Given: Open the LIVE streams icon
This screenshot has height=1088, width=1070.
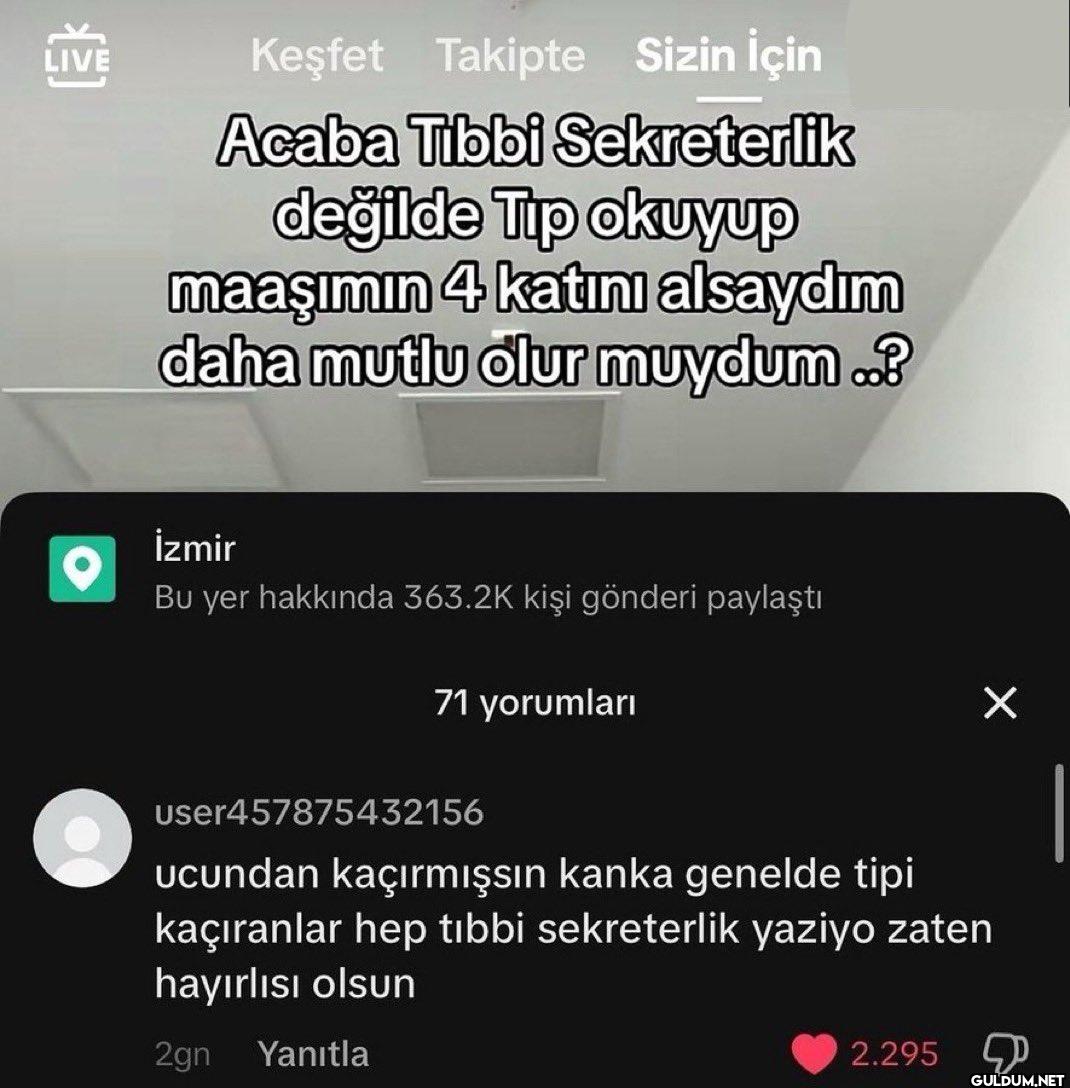Looking at the screenshot, I should (x=77, y=56).
